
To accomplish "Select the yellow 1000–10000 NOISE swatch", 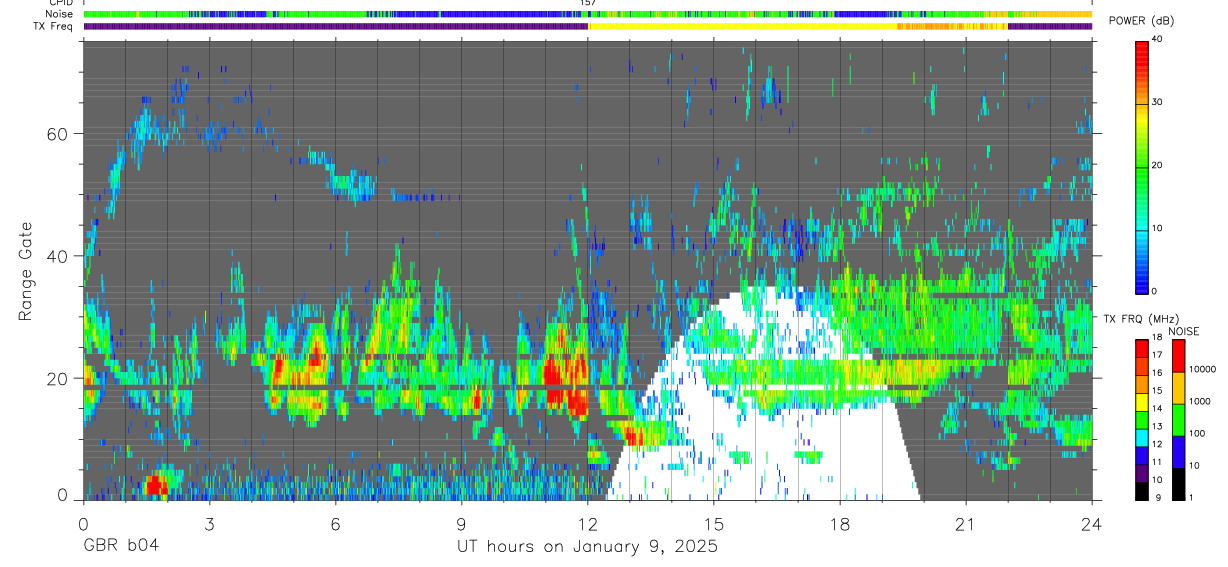I will point(1177,388).
